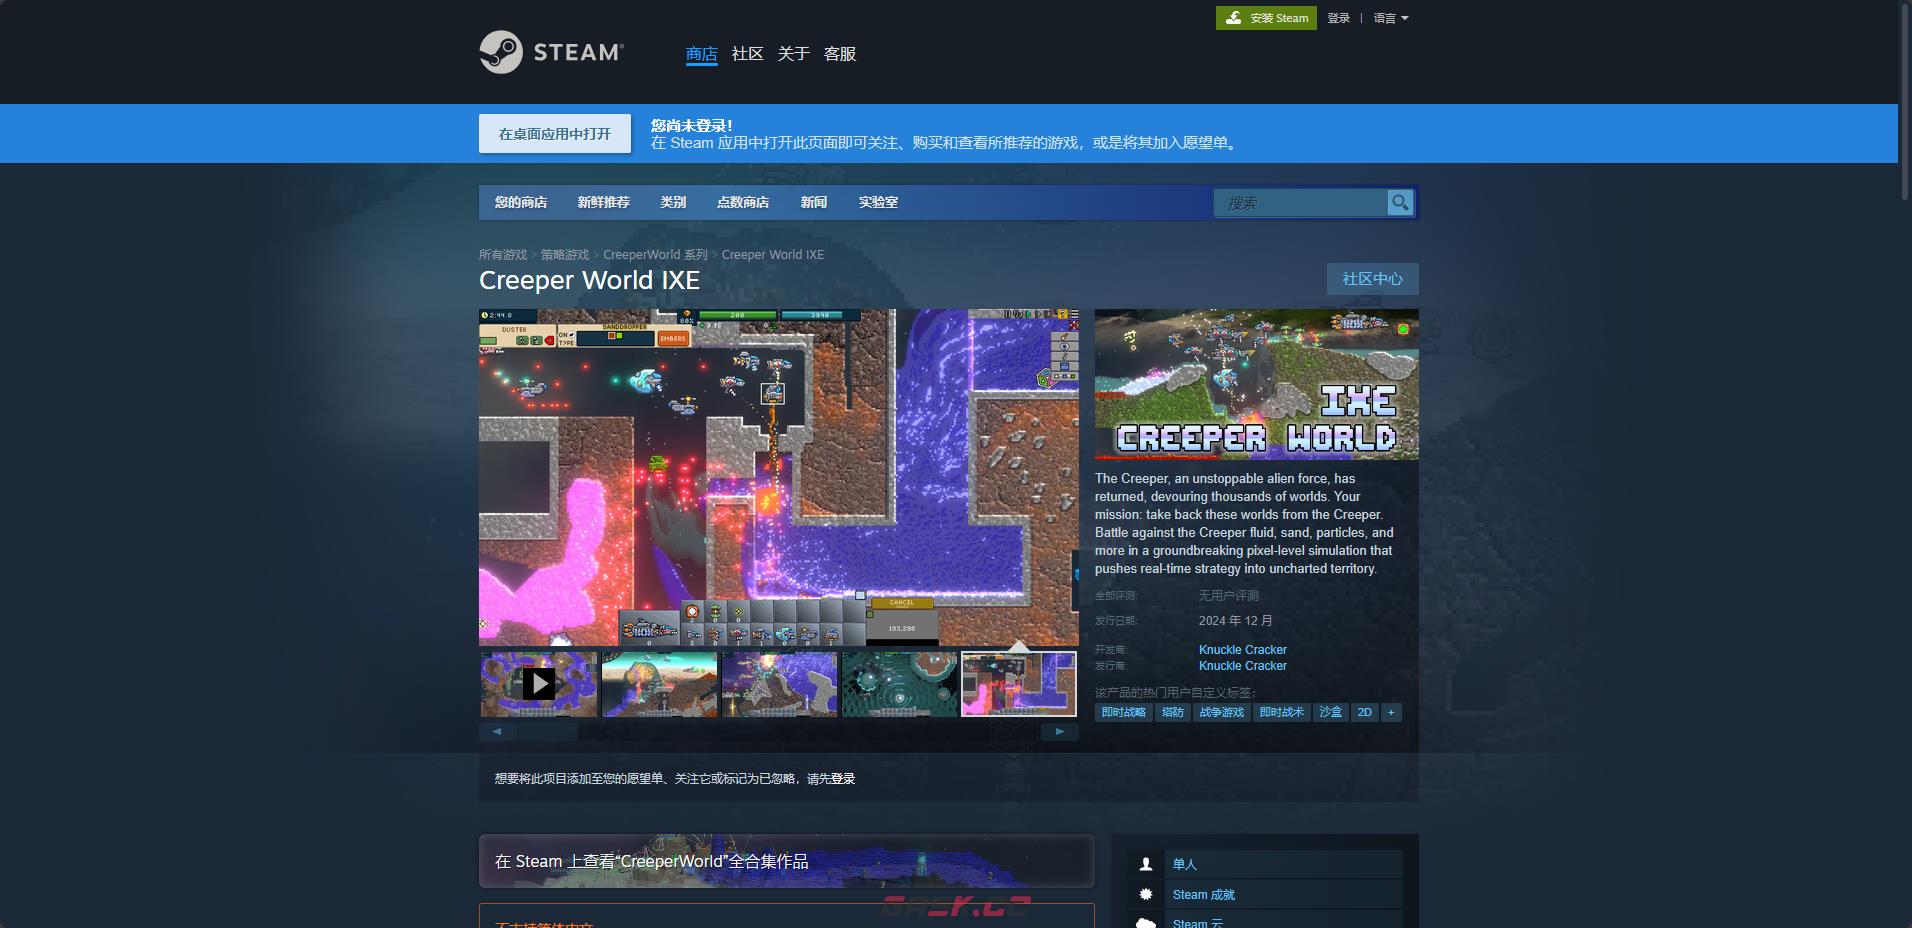1912x928 pixels.
Task: Open the 语言 language dropdown
Action: [x=1390, y=18]
